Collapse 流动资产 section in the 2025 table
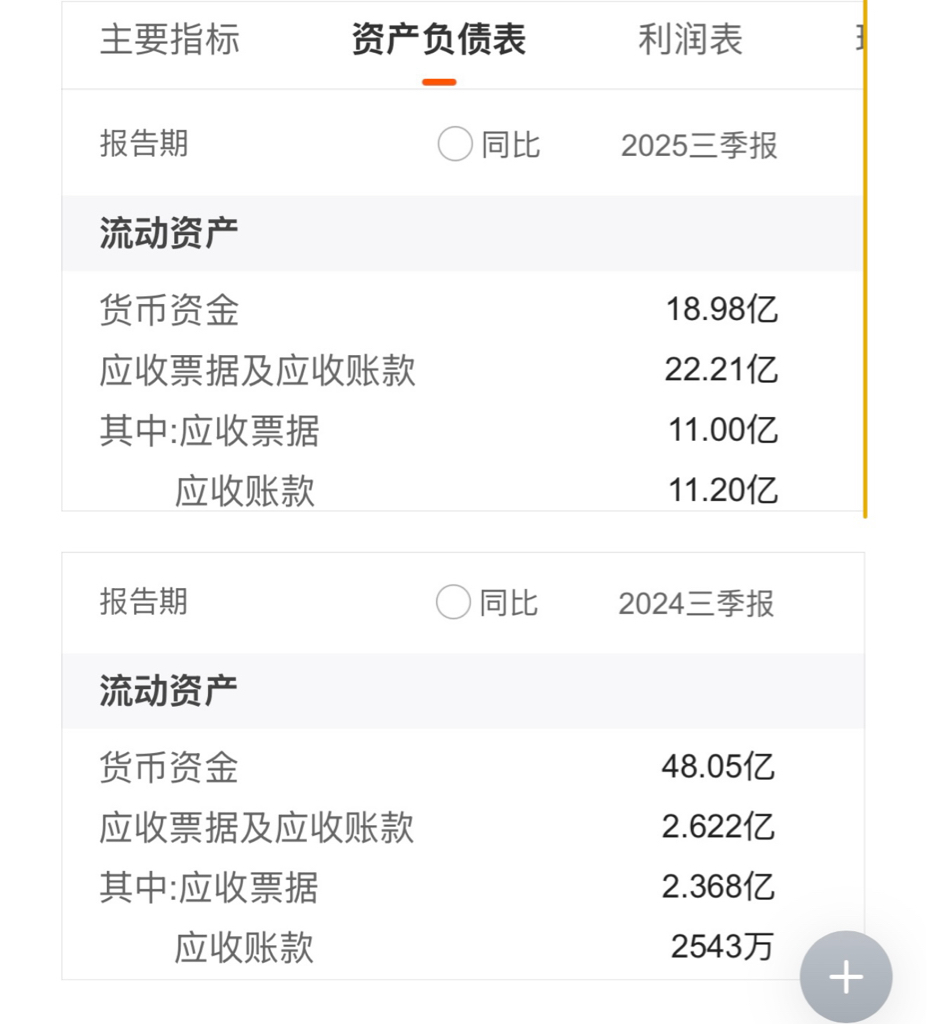The width and height of the screenshot is (927, 1024). [x=168, y=234]
